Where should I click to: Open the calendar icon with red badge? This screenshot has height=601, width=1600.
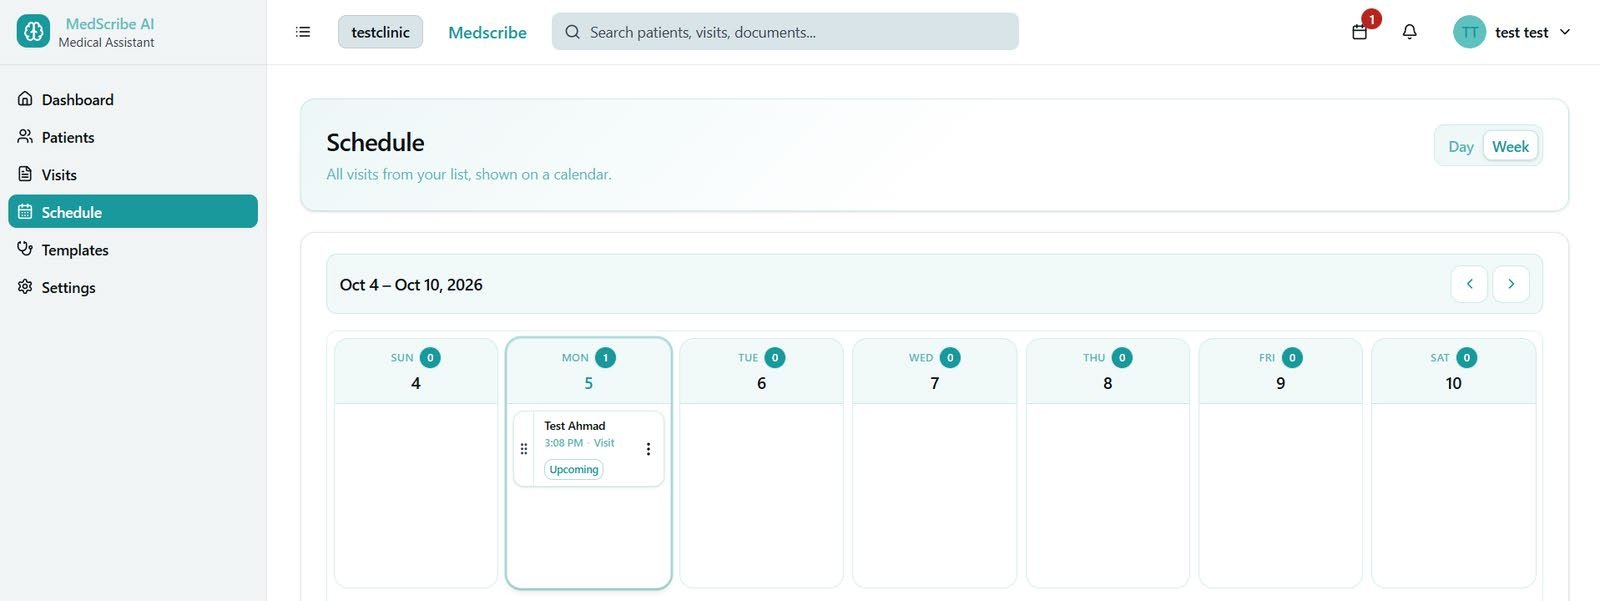[x=1360, y=32]
